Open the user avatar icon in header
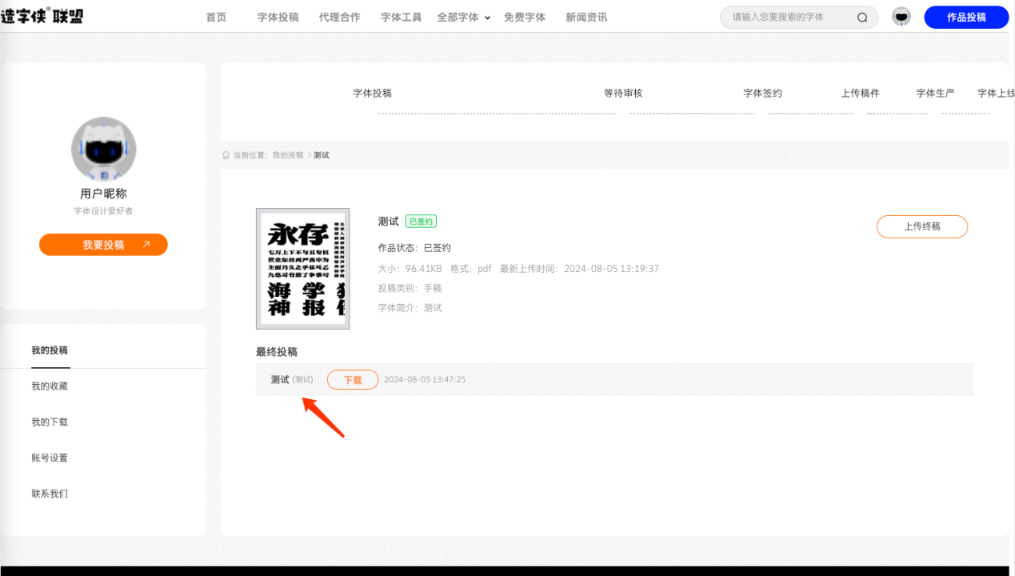 [x=901, y=17]
